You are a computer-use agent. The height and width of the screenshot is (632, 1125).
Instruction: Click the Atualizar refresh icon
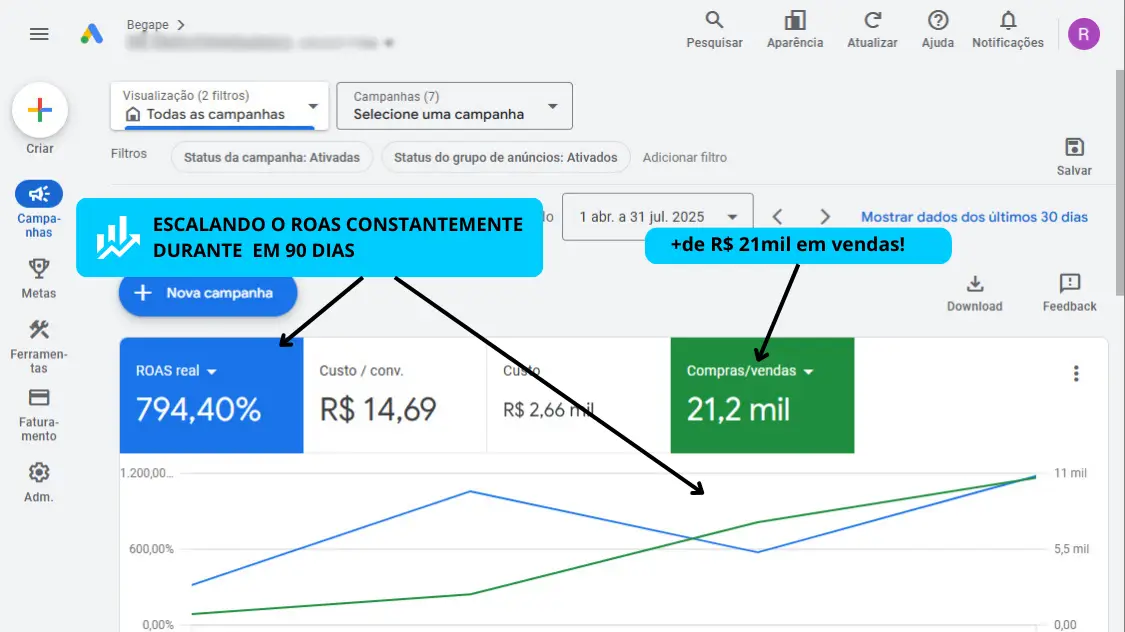[873, 21]
